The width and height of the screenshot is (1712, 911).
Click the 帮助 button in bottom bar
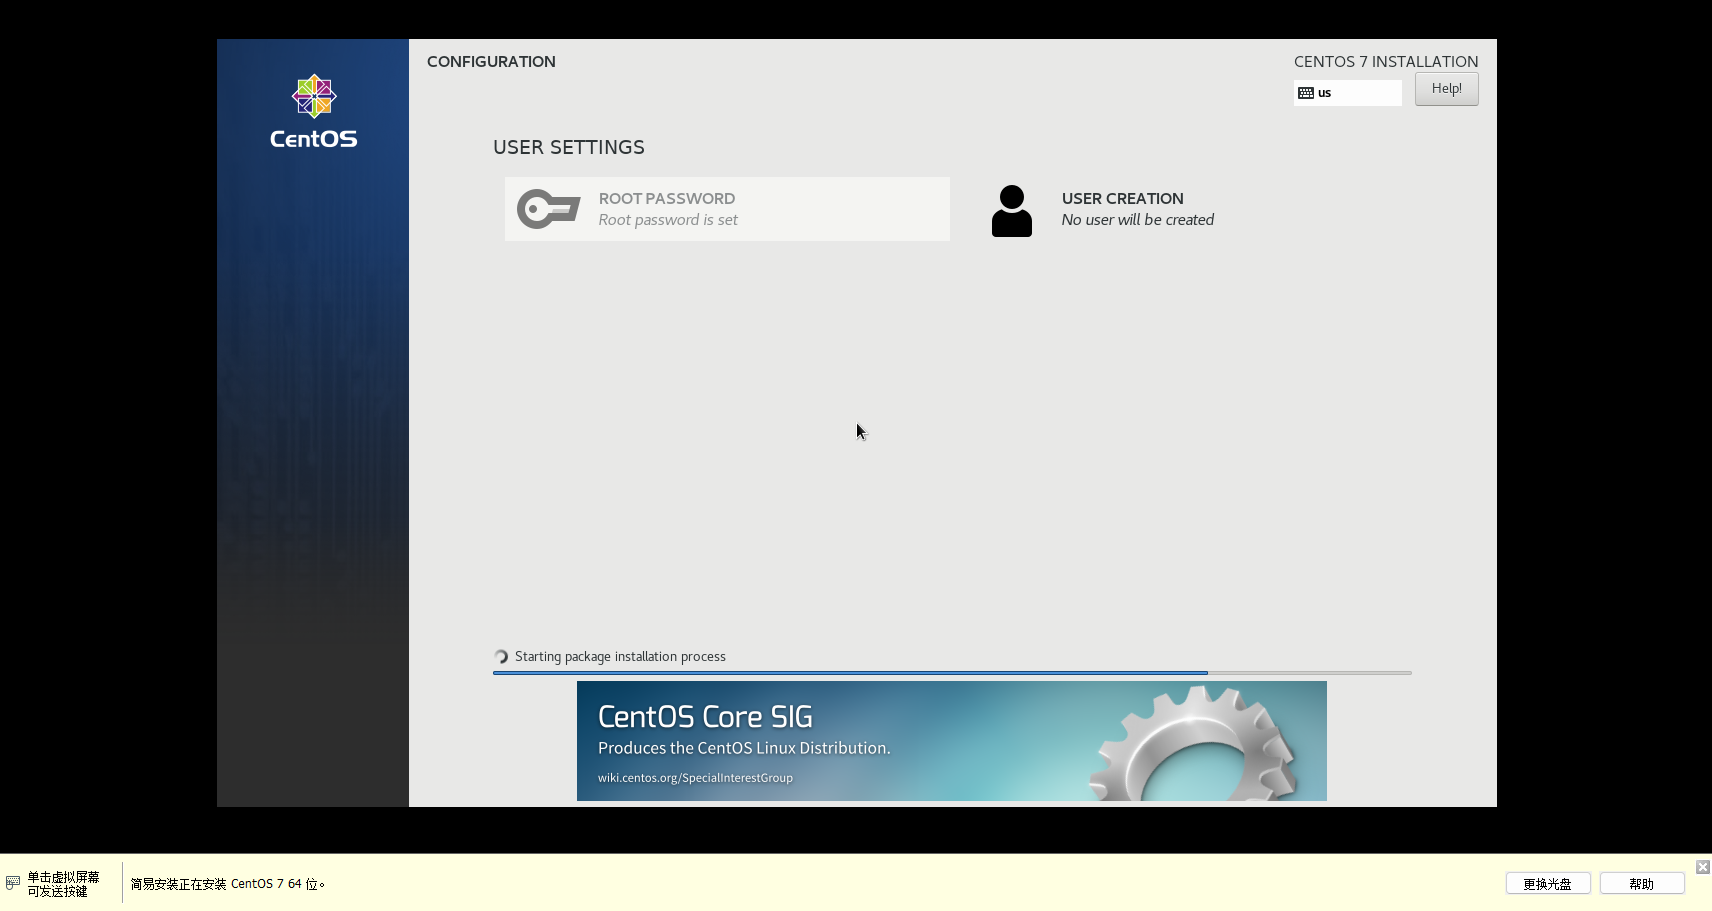click(x=1641, y=884)
